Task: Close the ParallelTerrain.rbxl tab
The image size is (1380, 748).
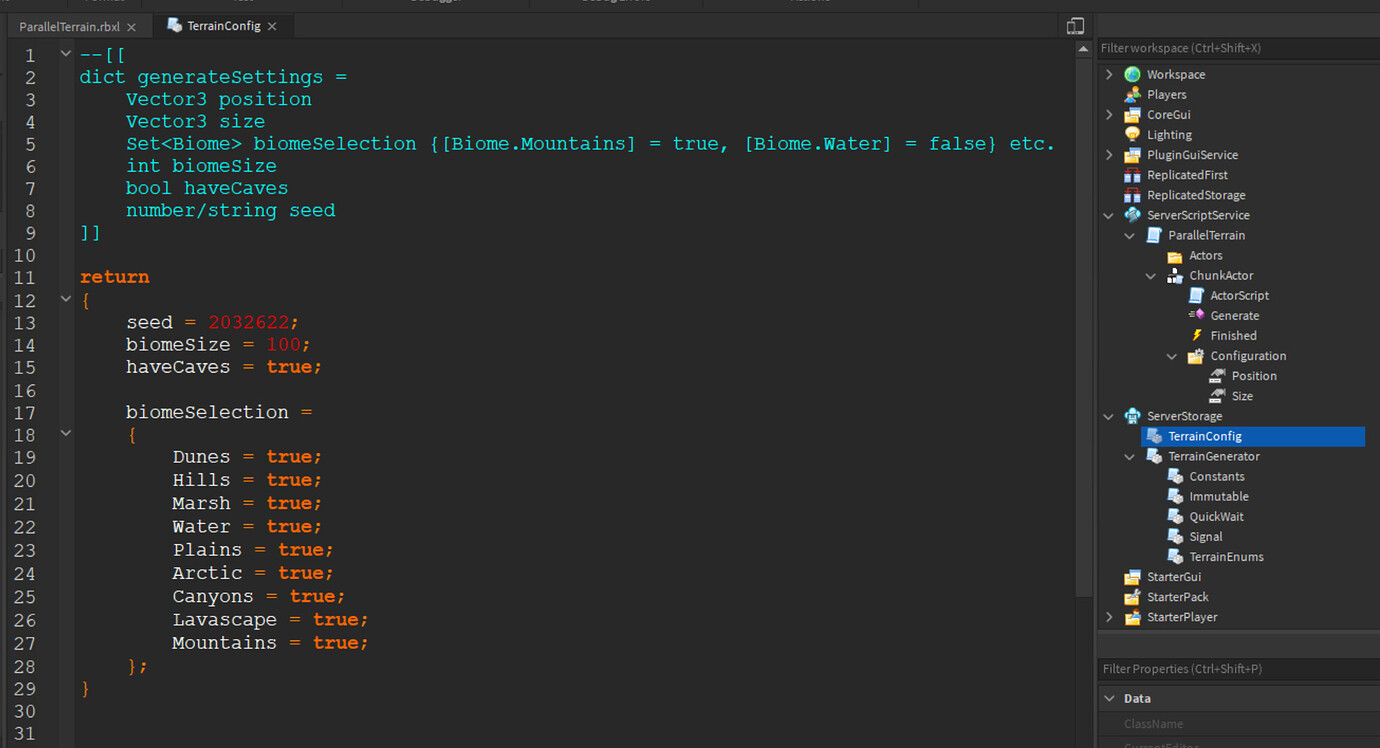Action: click(131, 27)
